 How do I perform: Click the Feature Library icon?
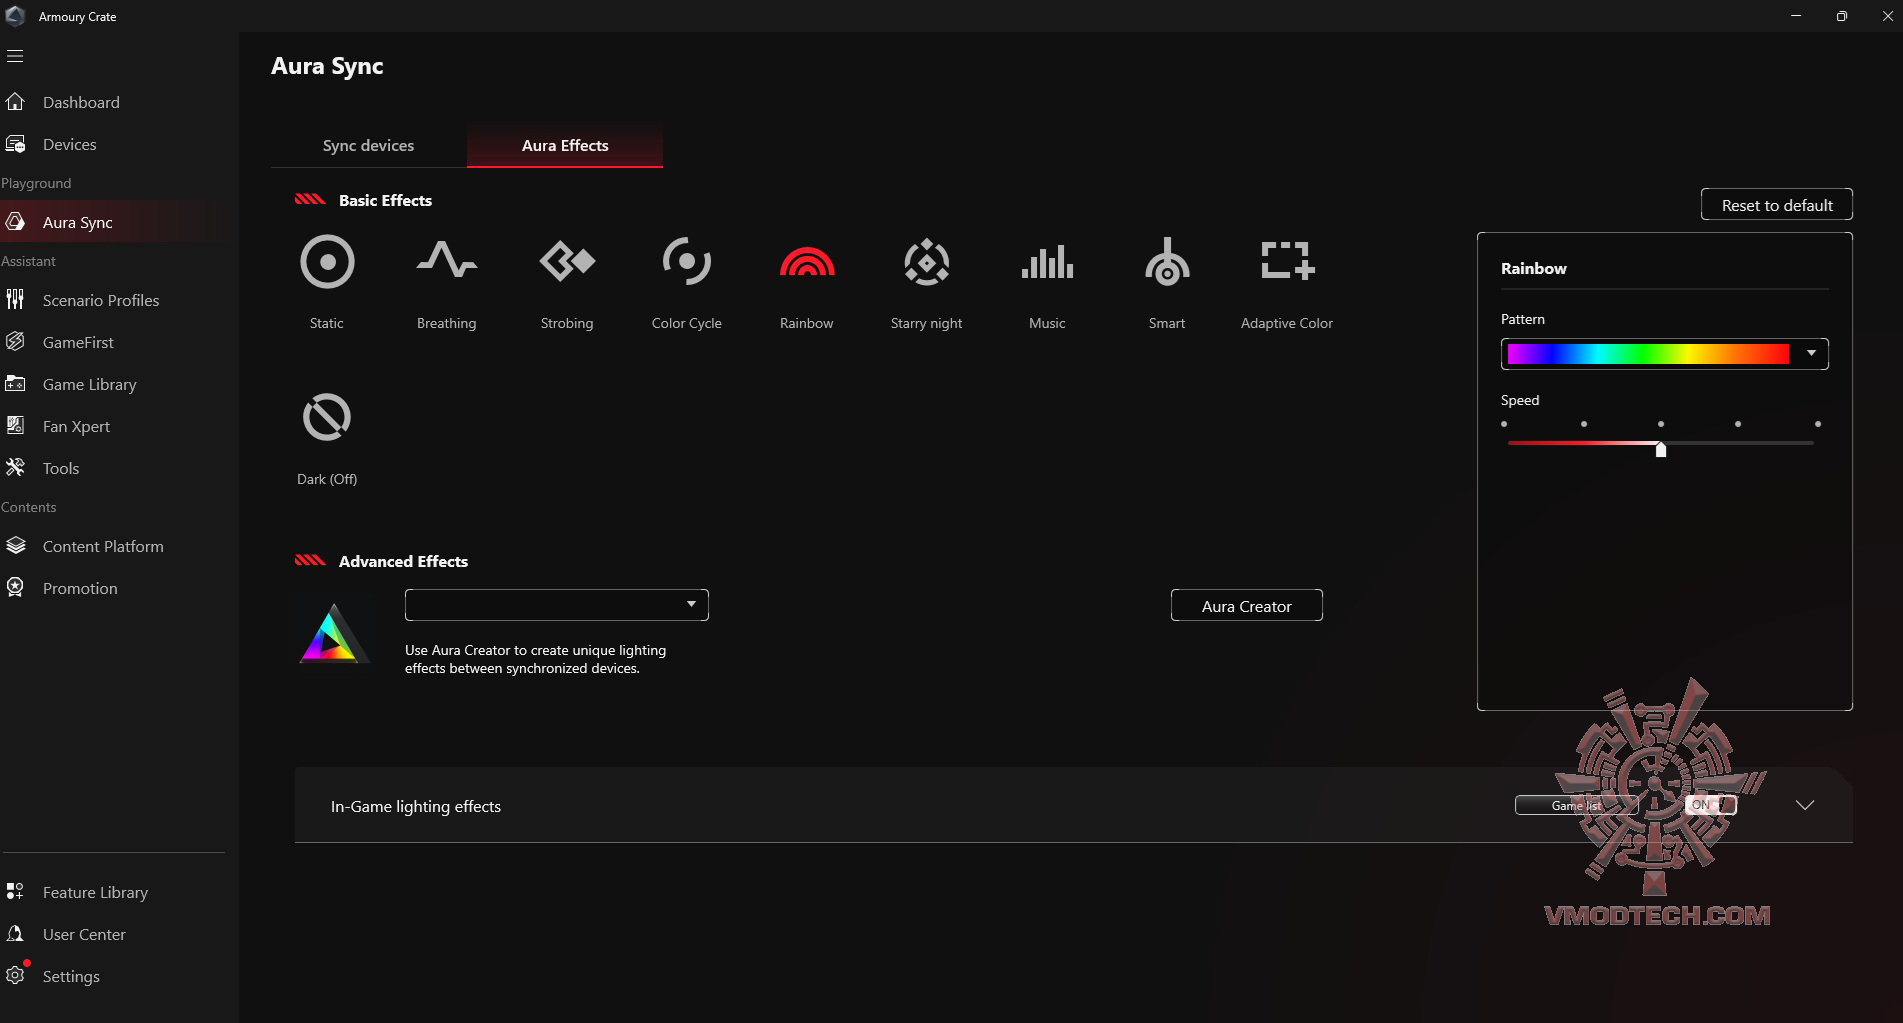coord(15,892)
